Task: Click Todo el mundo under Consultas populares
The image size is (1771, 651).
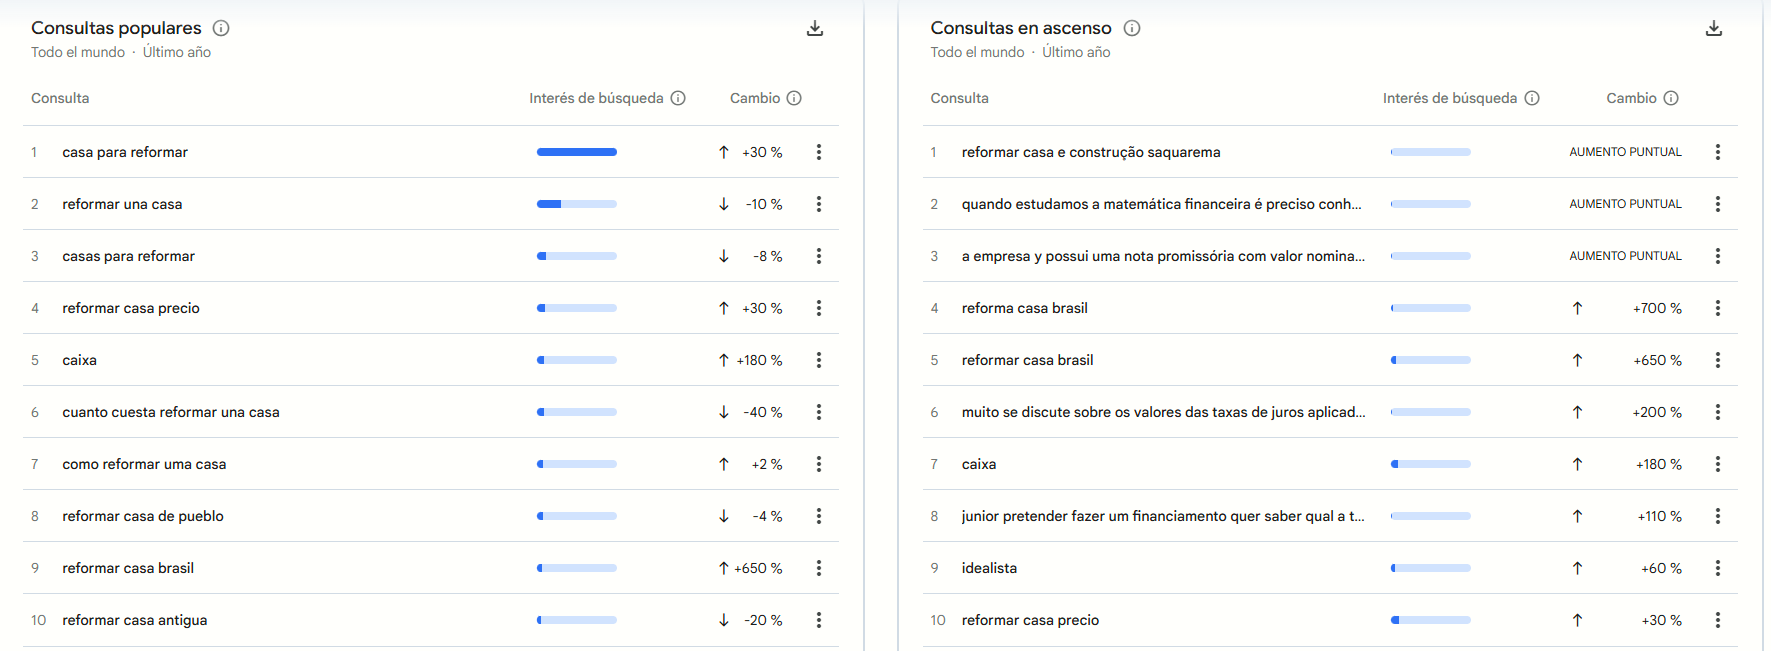Action: (78, 52)
